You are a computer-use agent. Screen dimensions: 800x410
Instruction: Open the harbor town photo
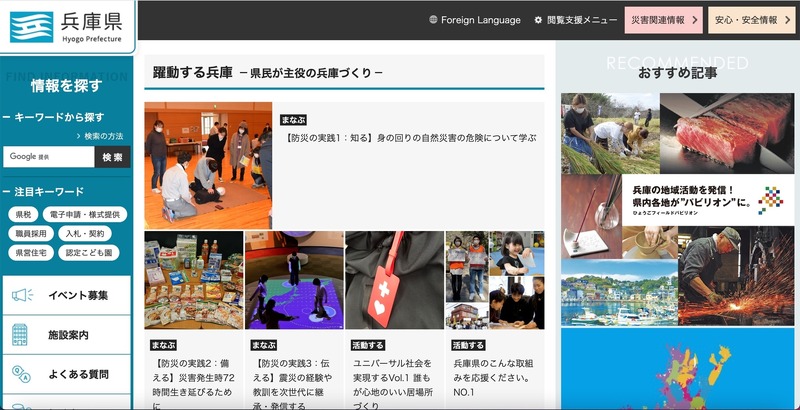tap(619, 293)
